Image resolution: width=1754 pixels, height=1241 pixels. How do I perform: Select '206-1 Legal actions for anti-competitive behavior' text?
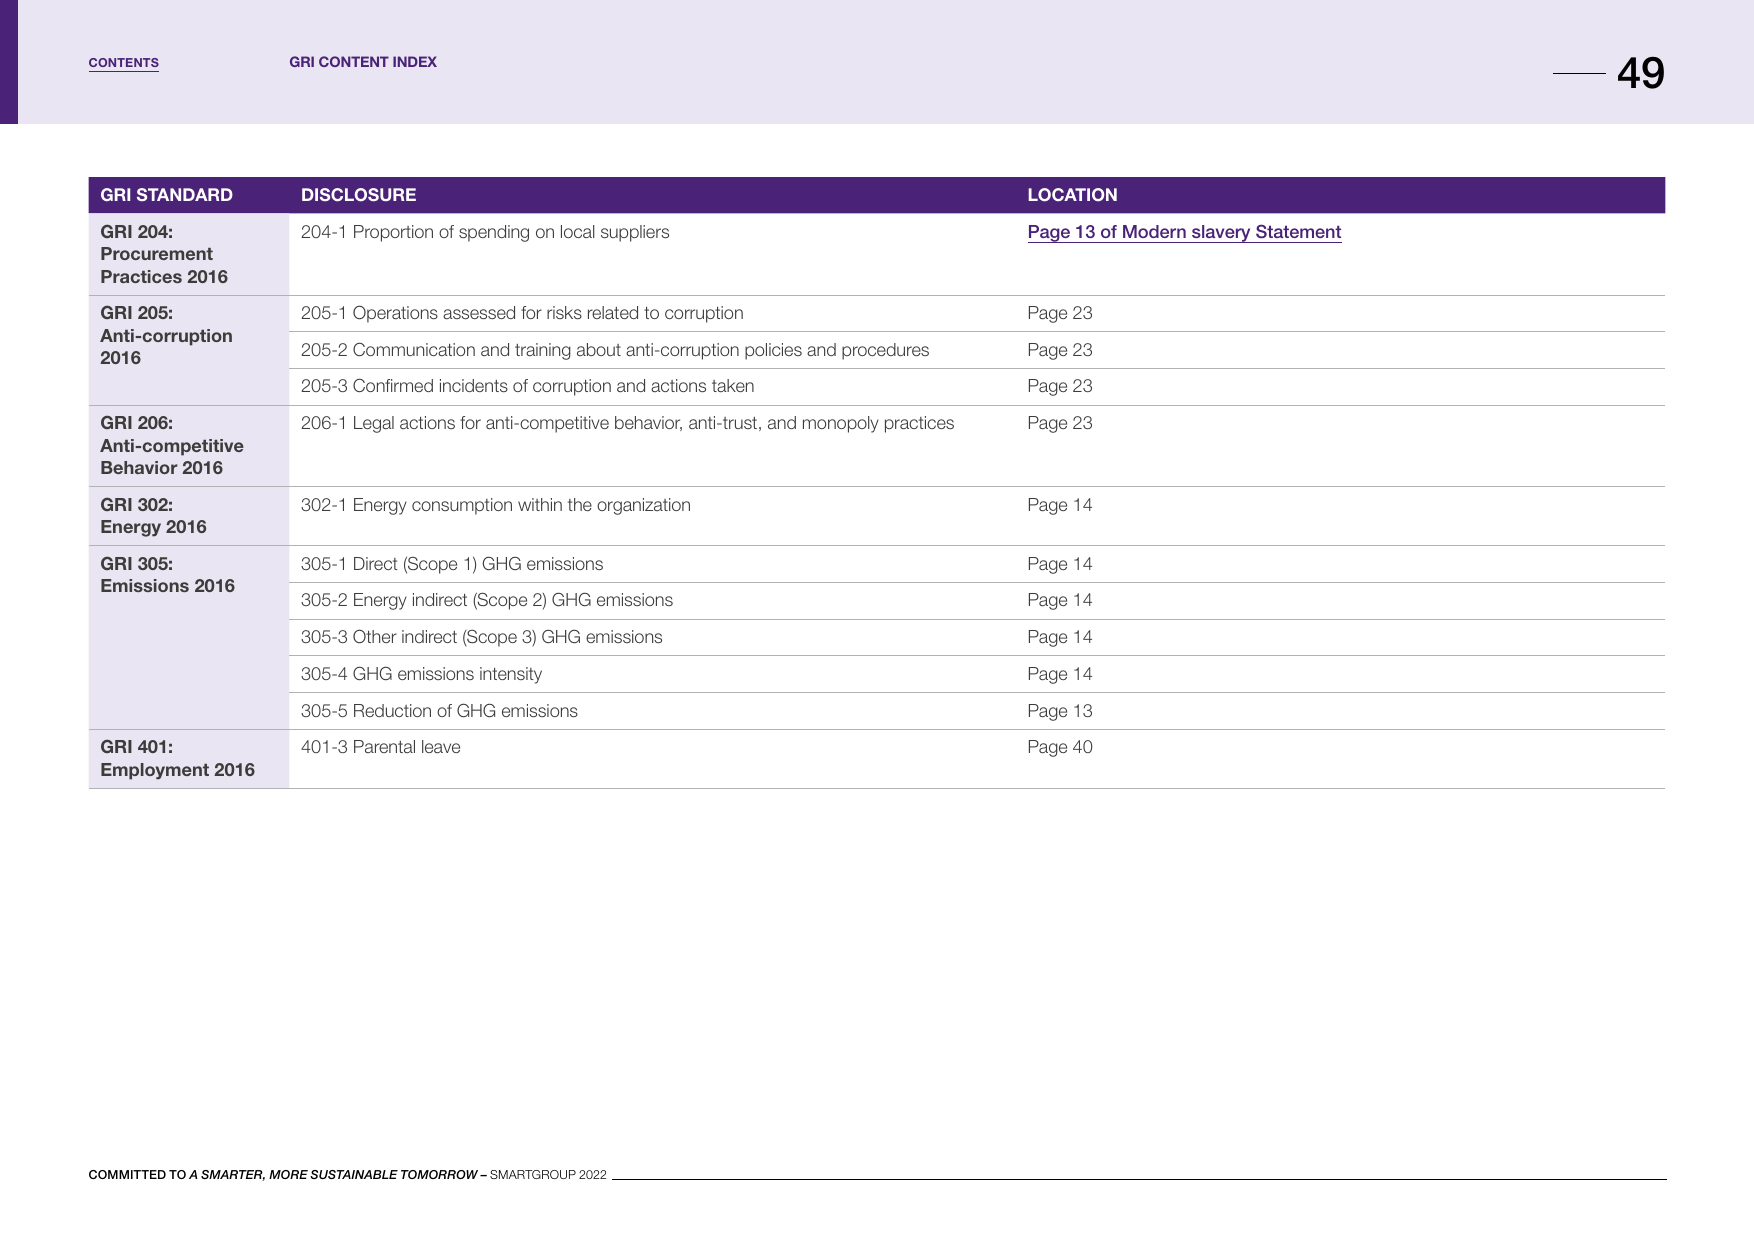pyautogui.click(x=627, y=423)
